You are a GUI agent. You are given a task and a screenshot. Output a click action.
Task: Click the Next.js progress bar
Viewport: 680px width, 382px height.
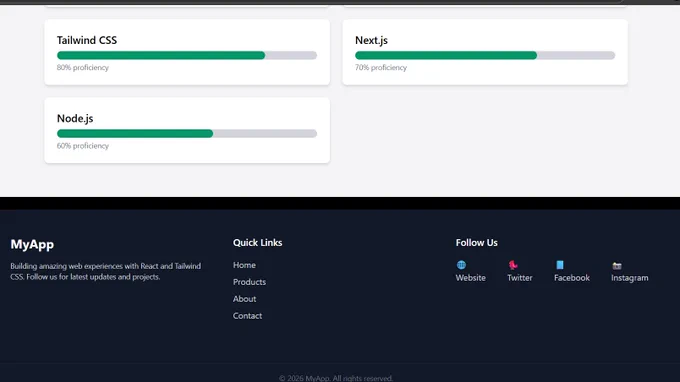(x=485, y=55)
